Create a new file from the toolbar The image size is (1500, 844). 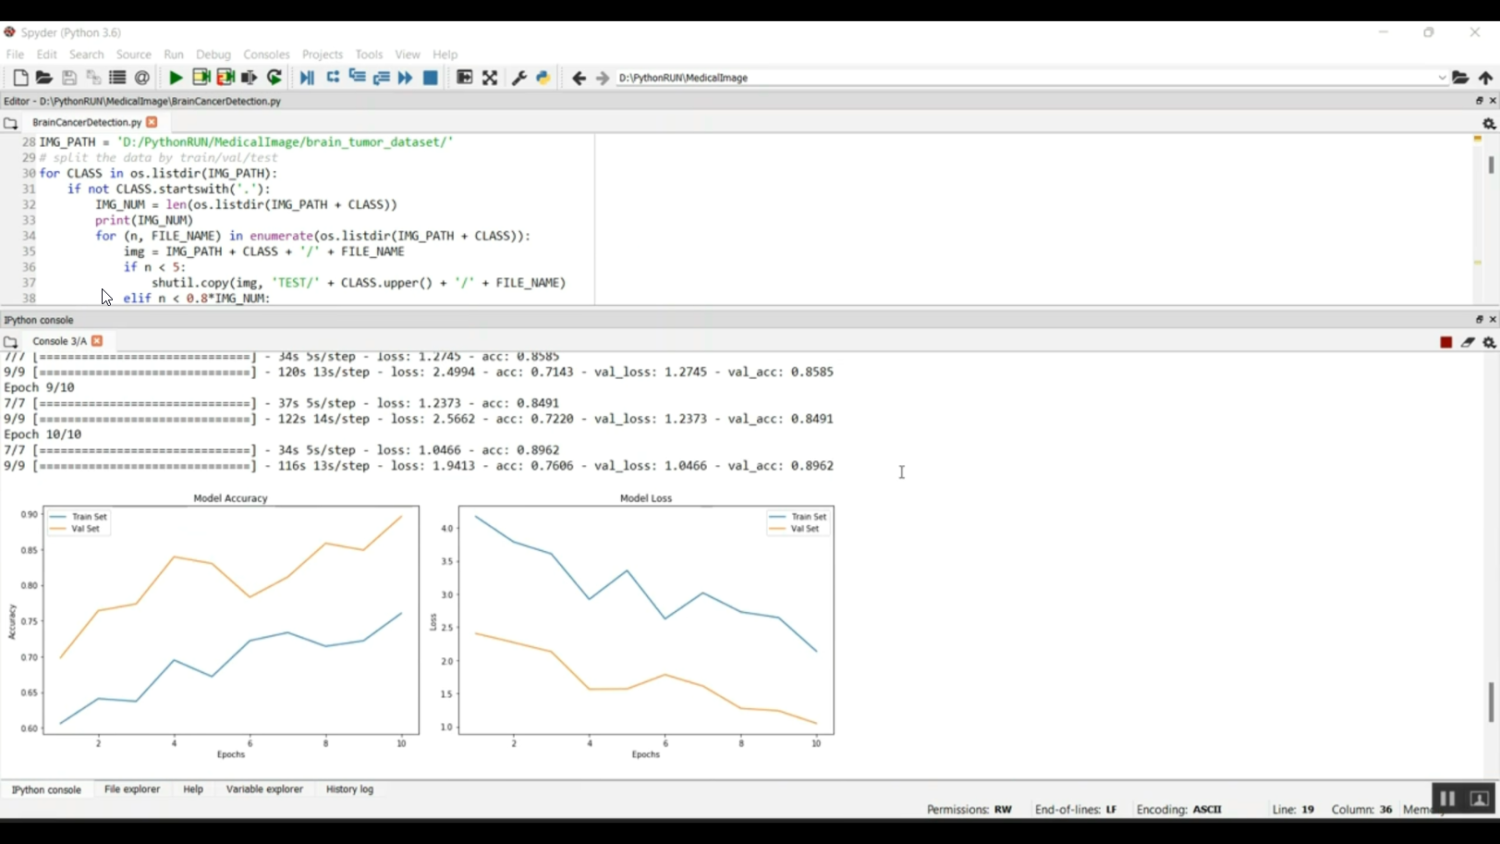[x=20, y=78]
